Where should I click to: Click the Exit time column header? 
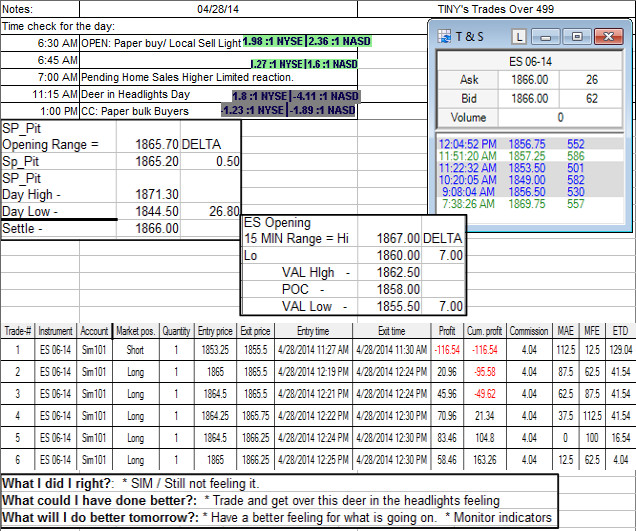pos(391,331)
